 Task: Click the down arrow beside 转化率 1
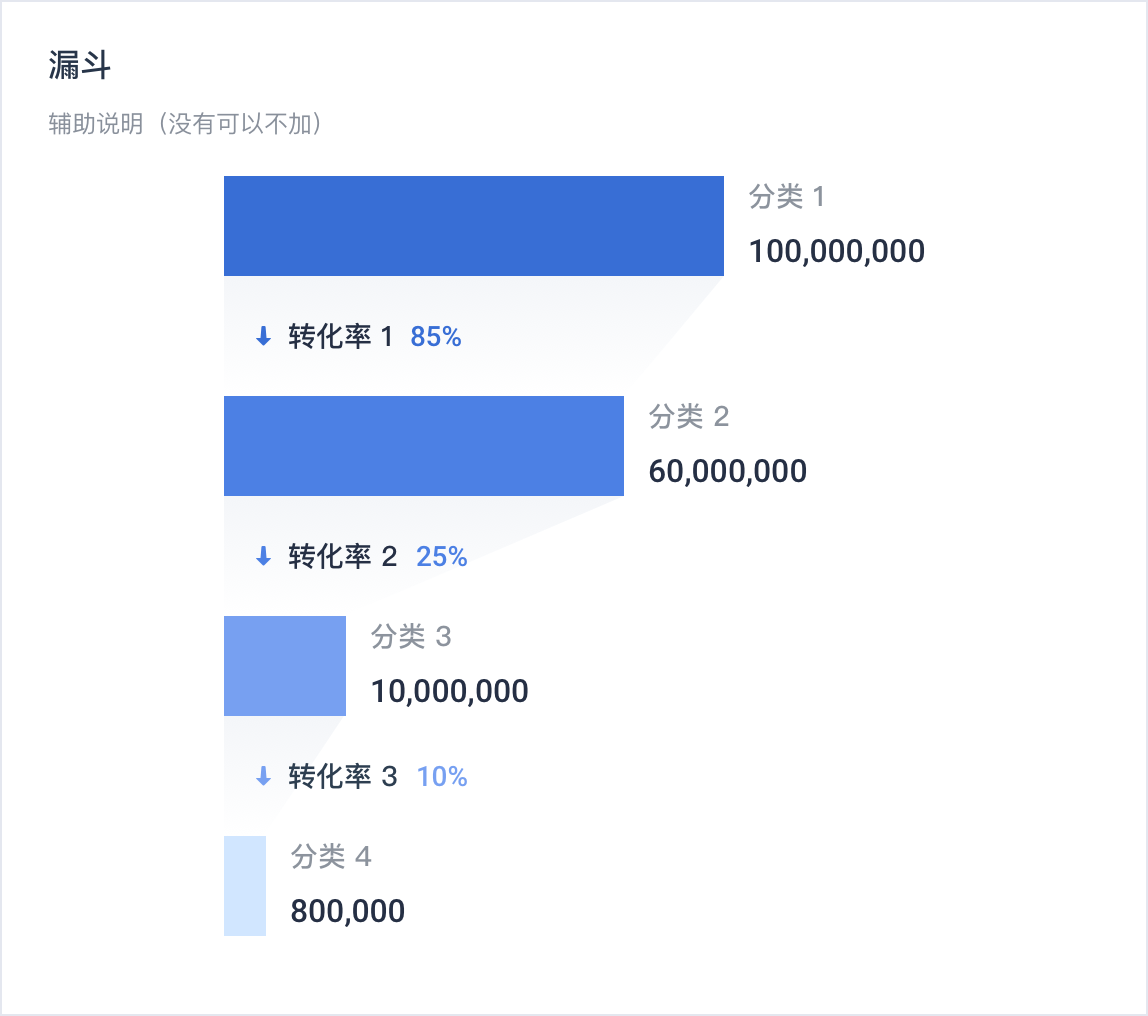[264, 337]
